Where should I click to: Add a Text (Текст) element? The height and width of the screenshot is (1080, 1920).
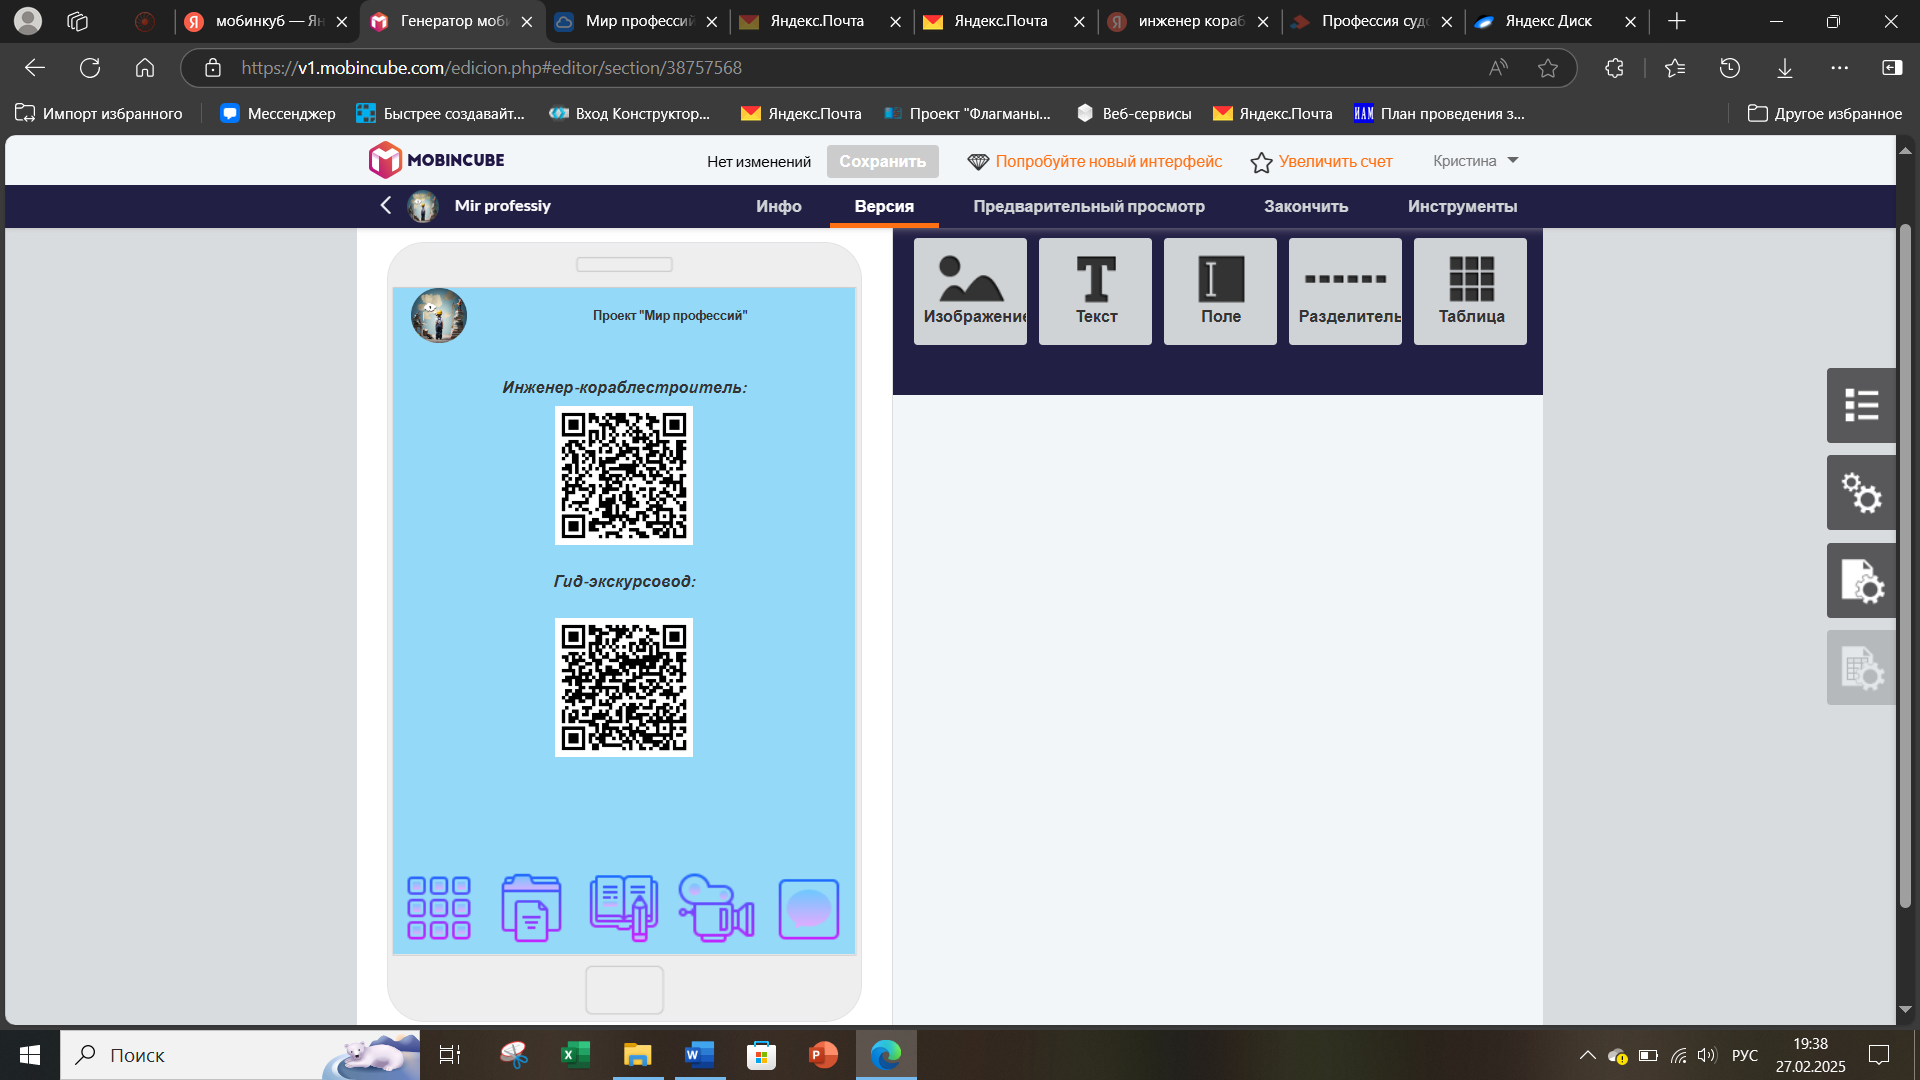pyautogui.click(x=1095, y=291)
